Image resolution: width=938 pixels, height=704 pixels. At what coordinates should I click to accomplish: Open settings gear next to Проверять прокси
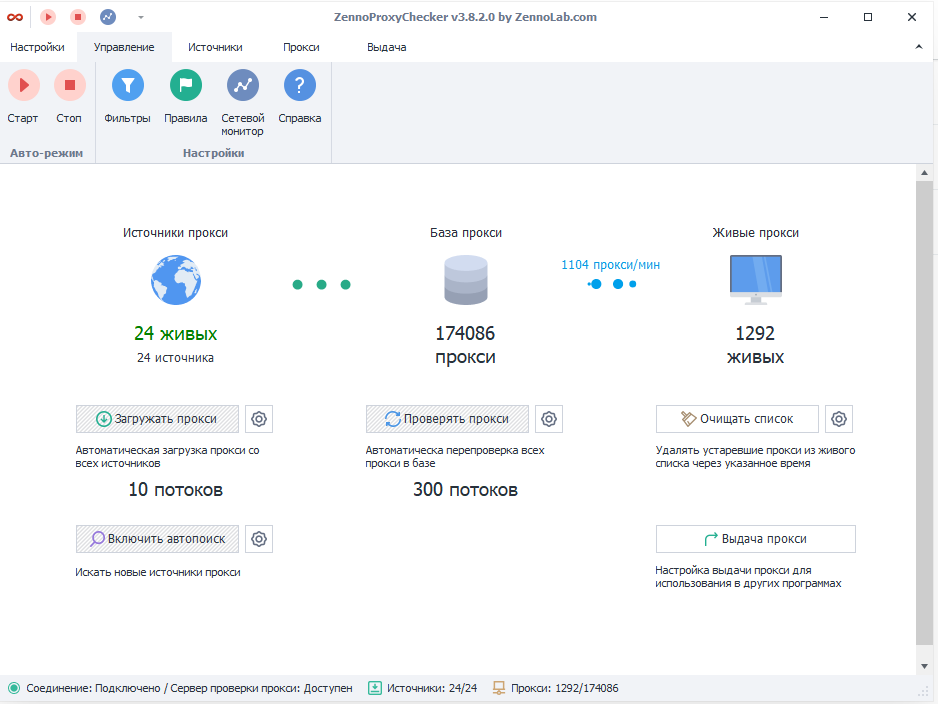pyautogui.click(x=549, y=419)
